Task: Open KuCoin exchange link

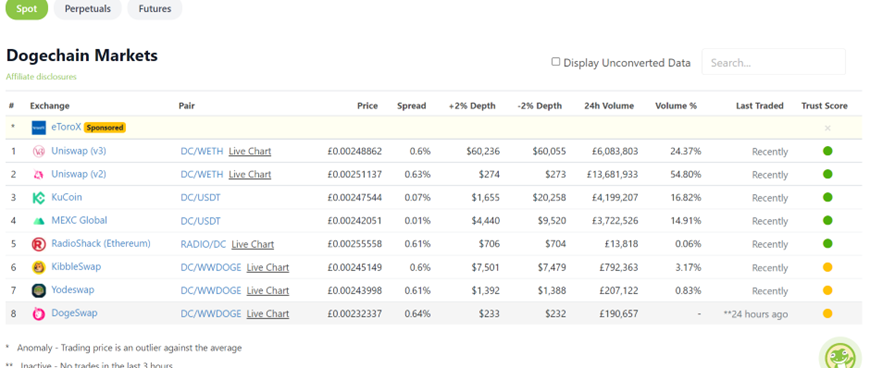Action: pos(67,197)
